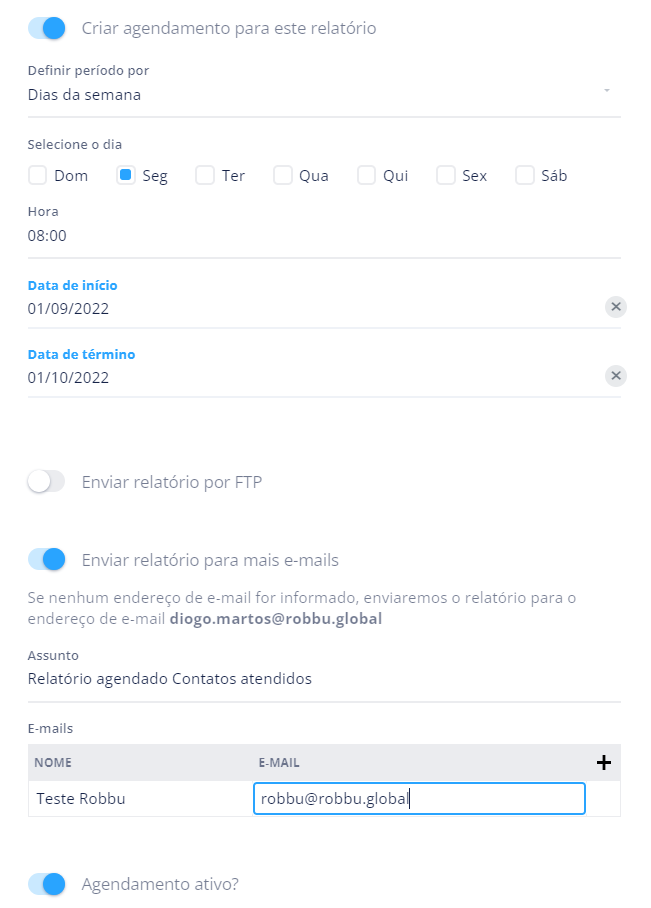Add a new e-mail row with plus icon
651x908 pixels.
pos(603,763)
